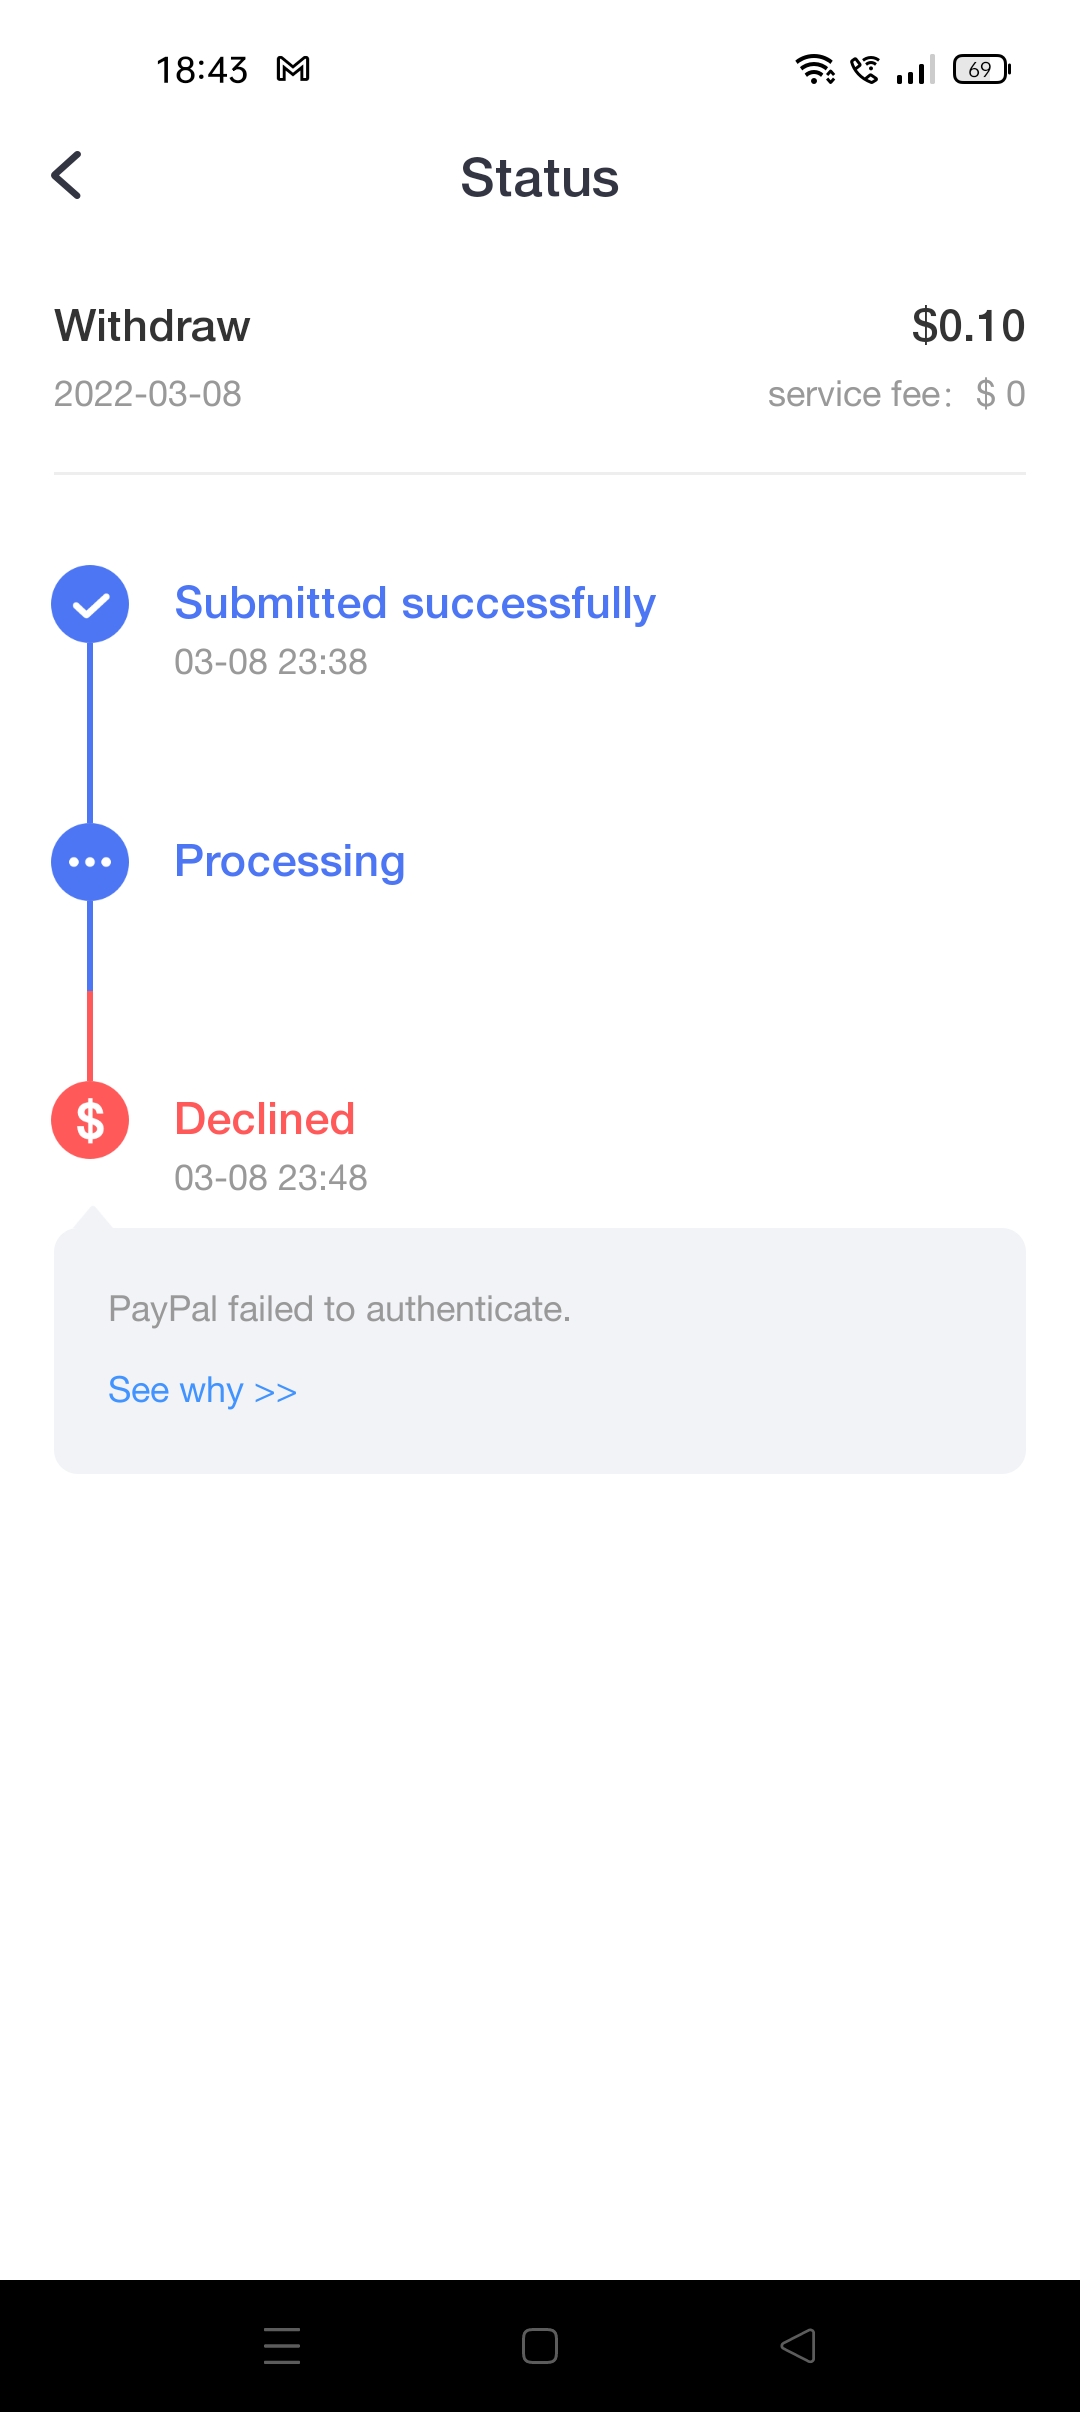Tap the PayPal failed to authenticate message

tap(339, 1309)
